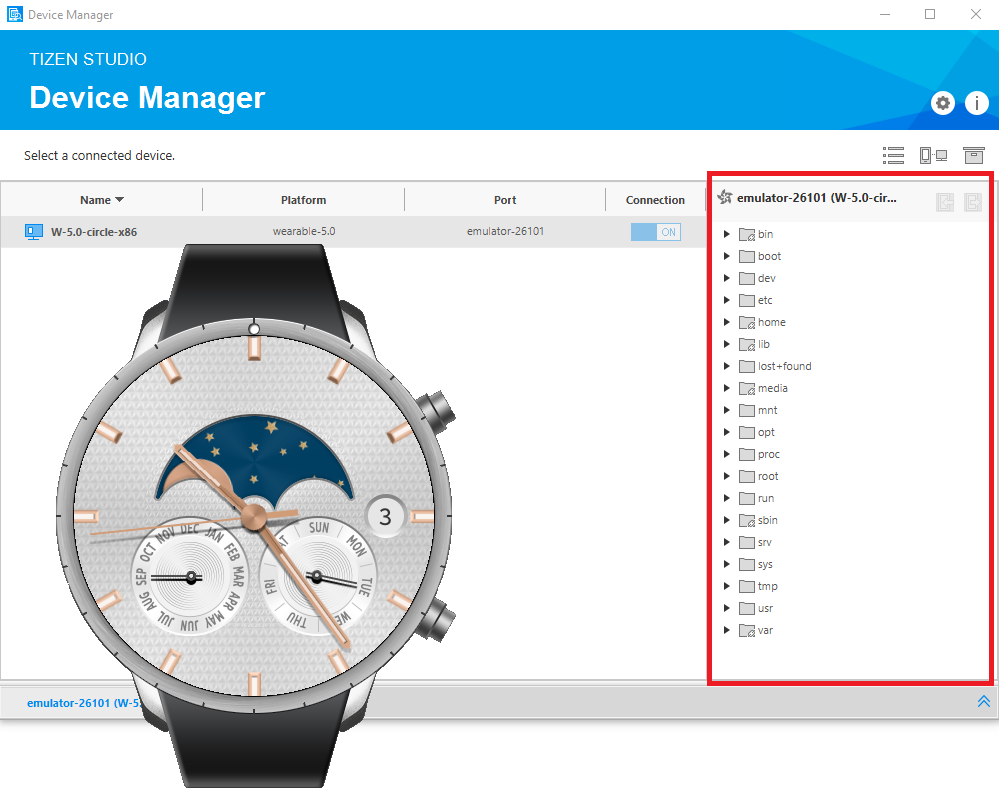Expand the bin folder
The width and height of the screenshot is (999, 790).
coord(727,235)
